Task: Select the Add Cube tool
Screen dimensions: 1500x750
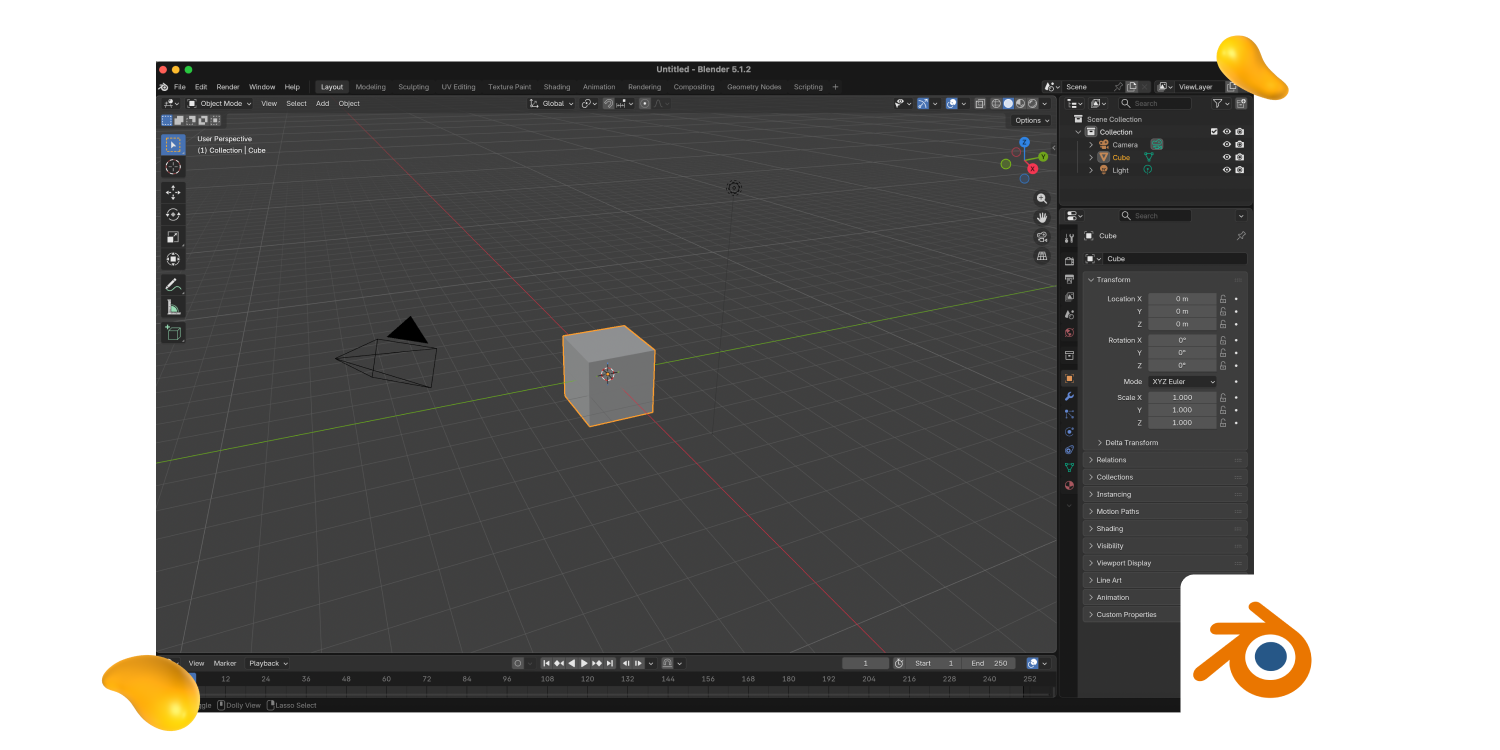Action: coord(173,333)
